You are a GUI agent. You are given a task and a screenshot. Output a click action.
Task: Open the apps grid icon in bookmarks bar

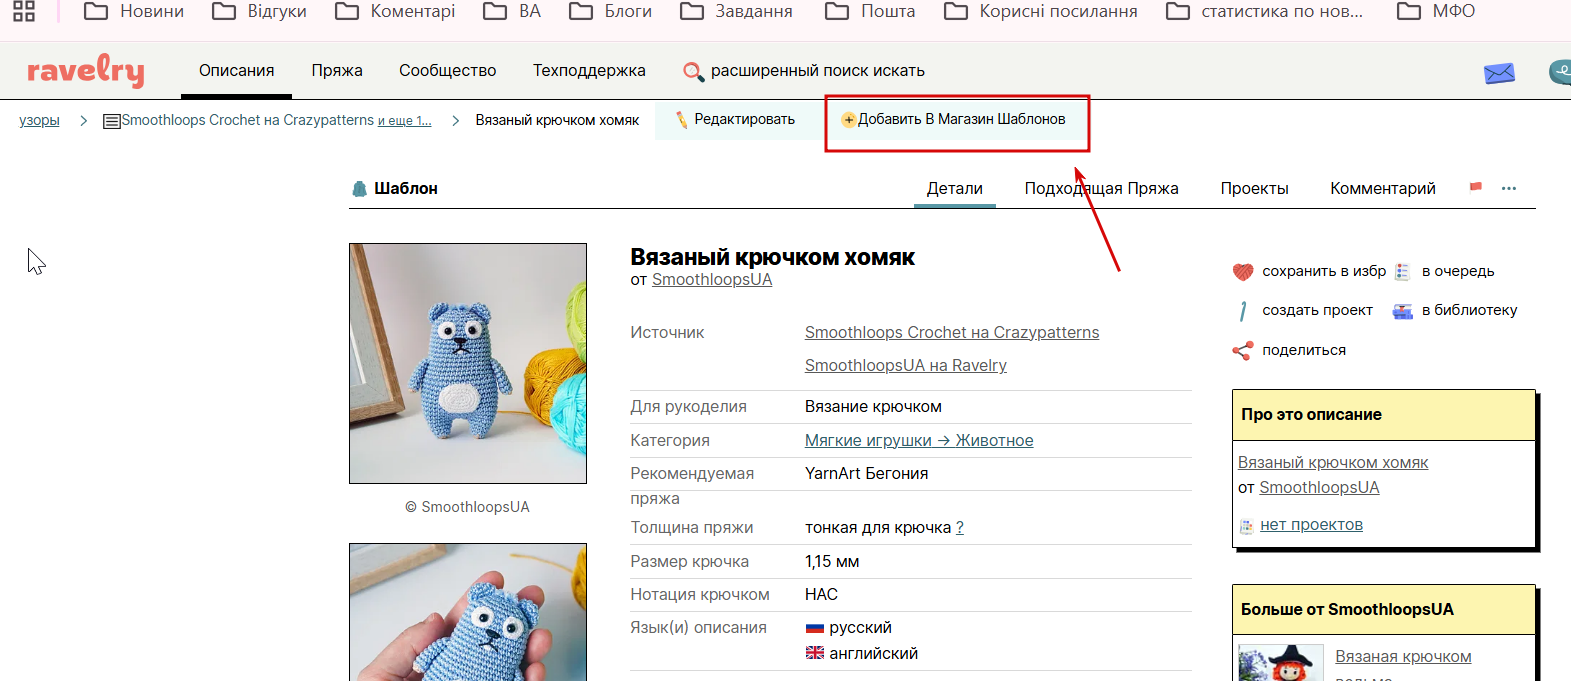coord(24,11)
